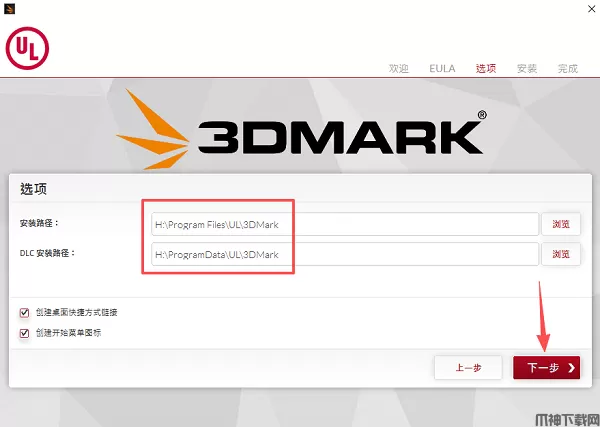The image size is (600, 427).
Task: Click the UL logo in header
Action: point(27,48)
